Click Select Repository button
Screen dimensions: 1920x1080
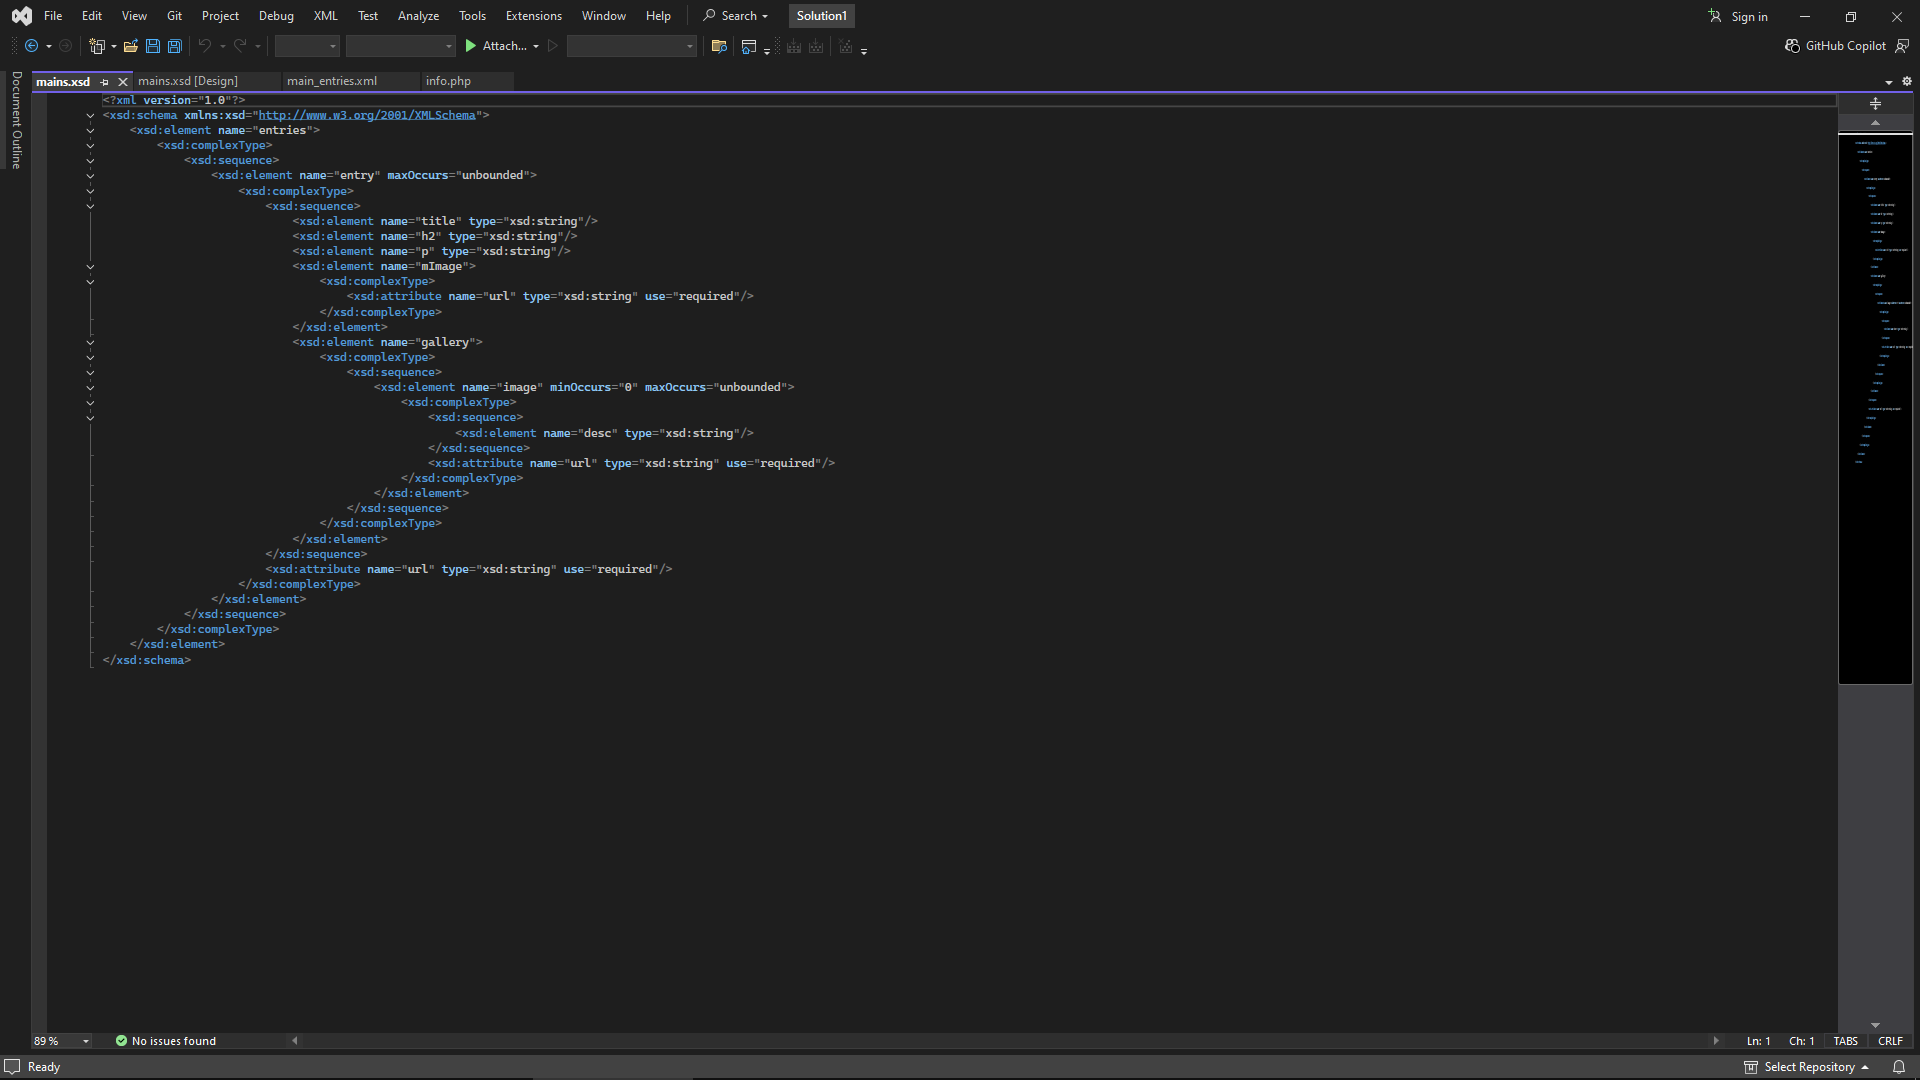click(x=1808, y=1067)
